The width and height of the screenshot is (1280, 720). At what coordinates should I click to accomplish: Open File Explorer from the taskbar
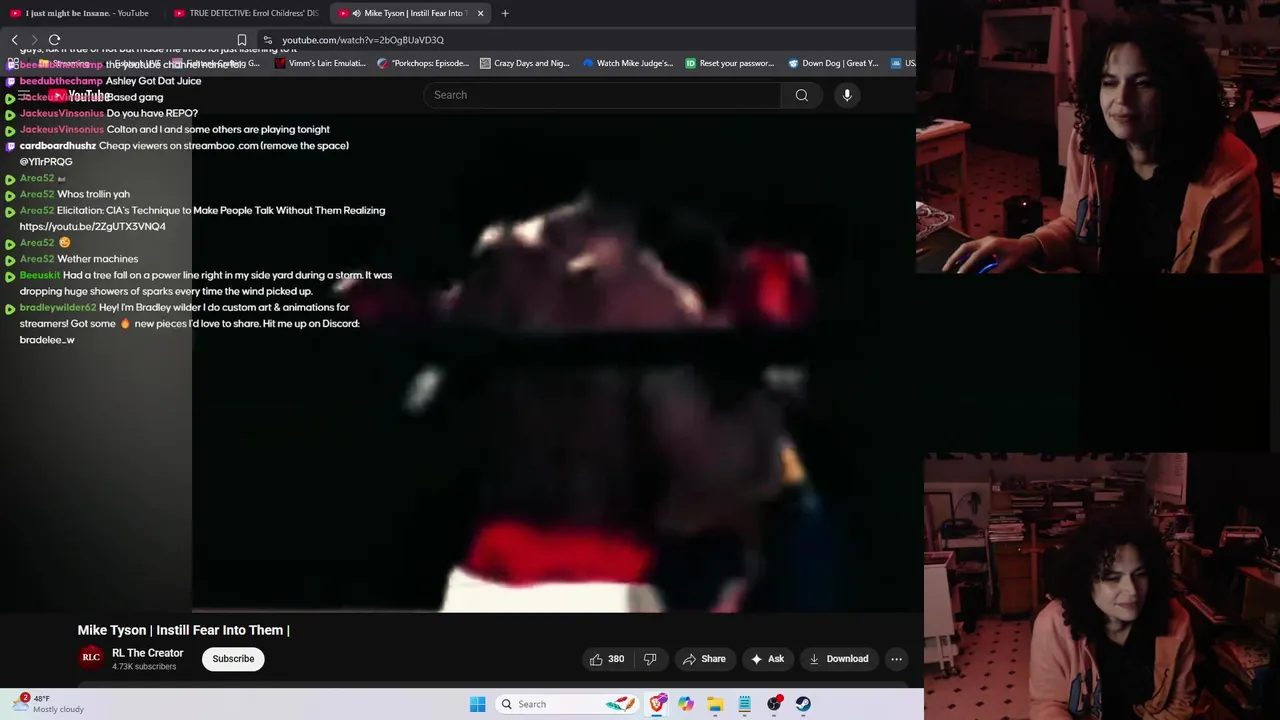(715, 704)
